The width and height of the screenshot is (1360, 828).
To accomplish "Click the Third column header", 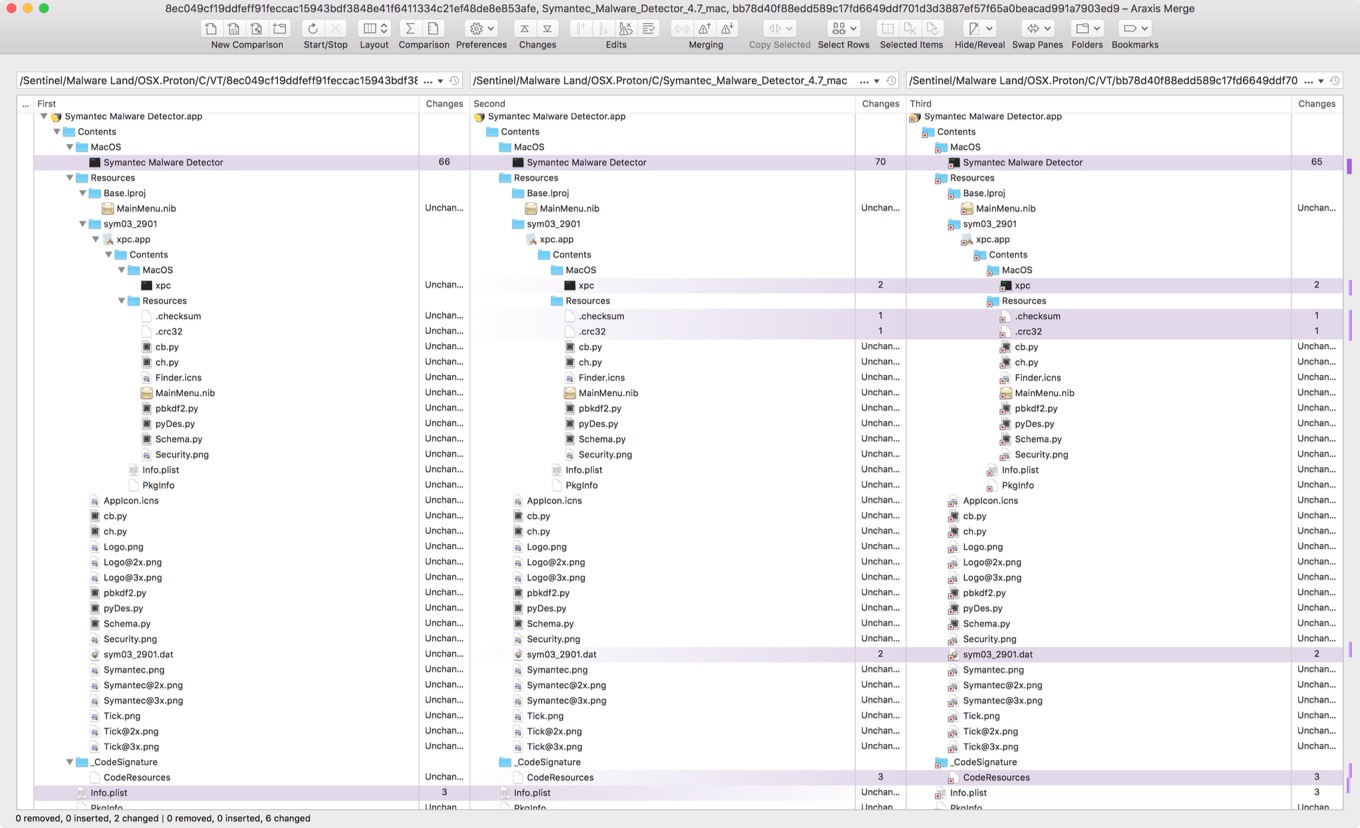I will [x=1099, y=103].
